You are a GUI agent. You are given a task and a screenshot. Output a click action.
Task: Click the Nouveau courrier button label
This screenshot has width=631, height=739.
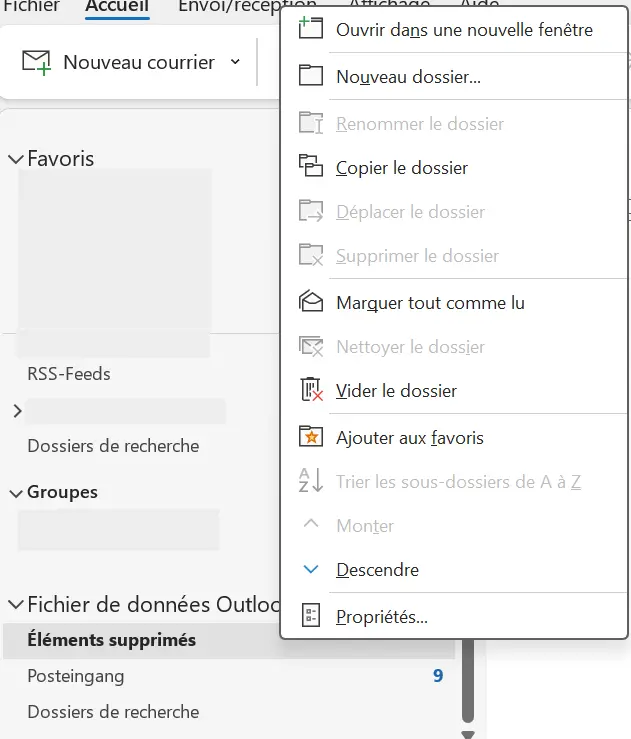pos(139,63)
